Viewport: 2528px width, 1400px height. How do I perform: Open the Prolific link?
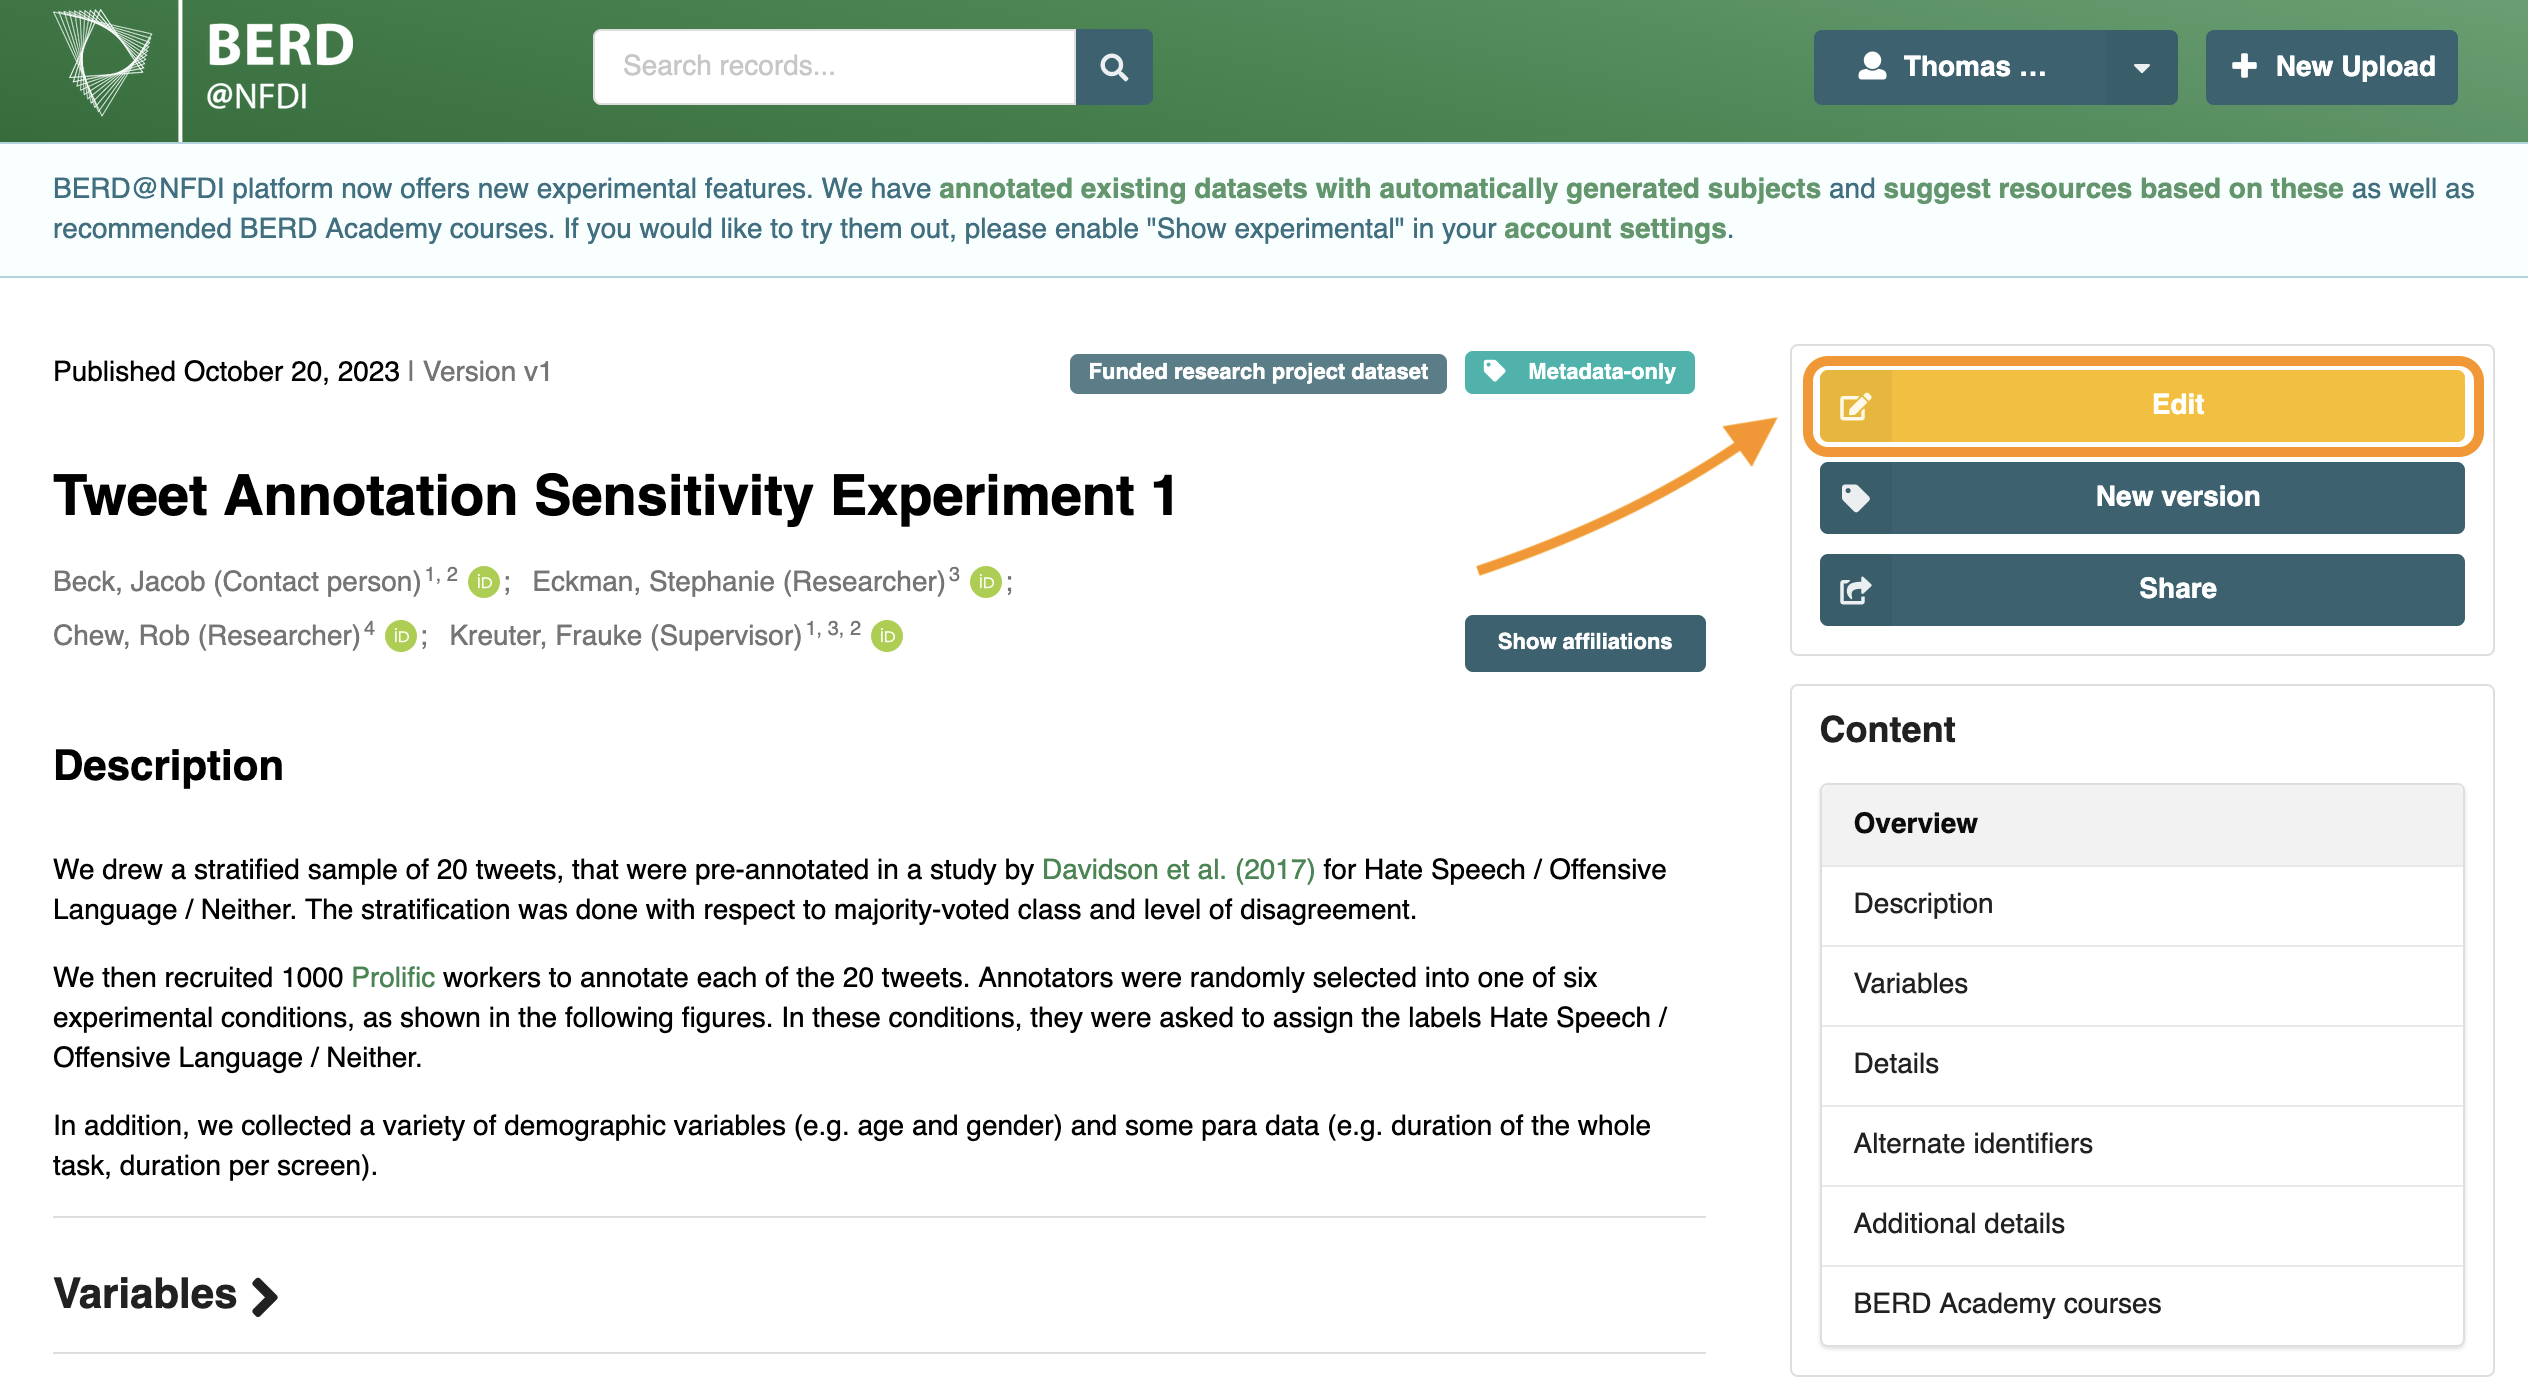393,978
